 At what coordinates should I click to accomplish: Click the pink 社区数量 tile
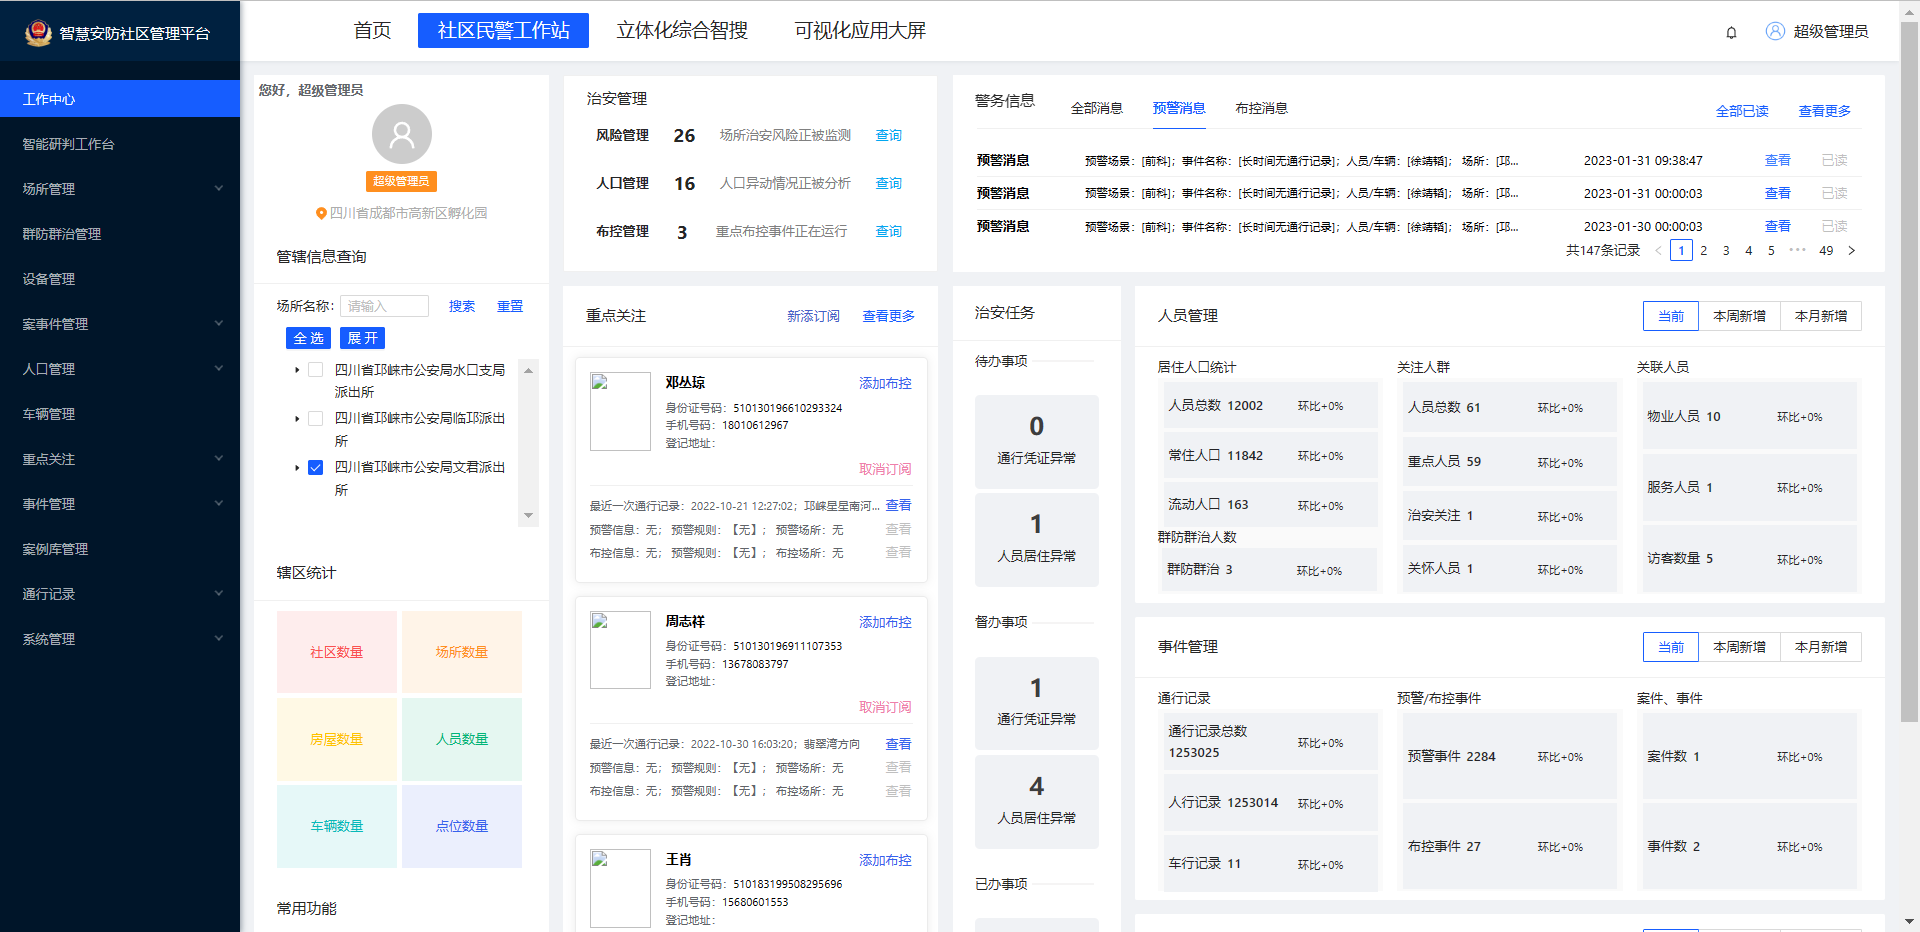[x=337, y=652]
